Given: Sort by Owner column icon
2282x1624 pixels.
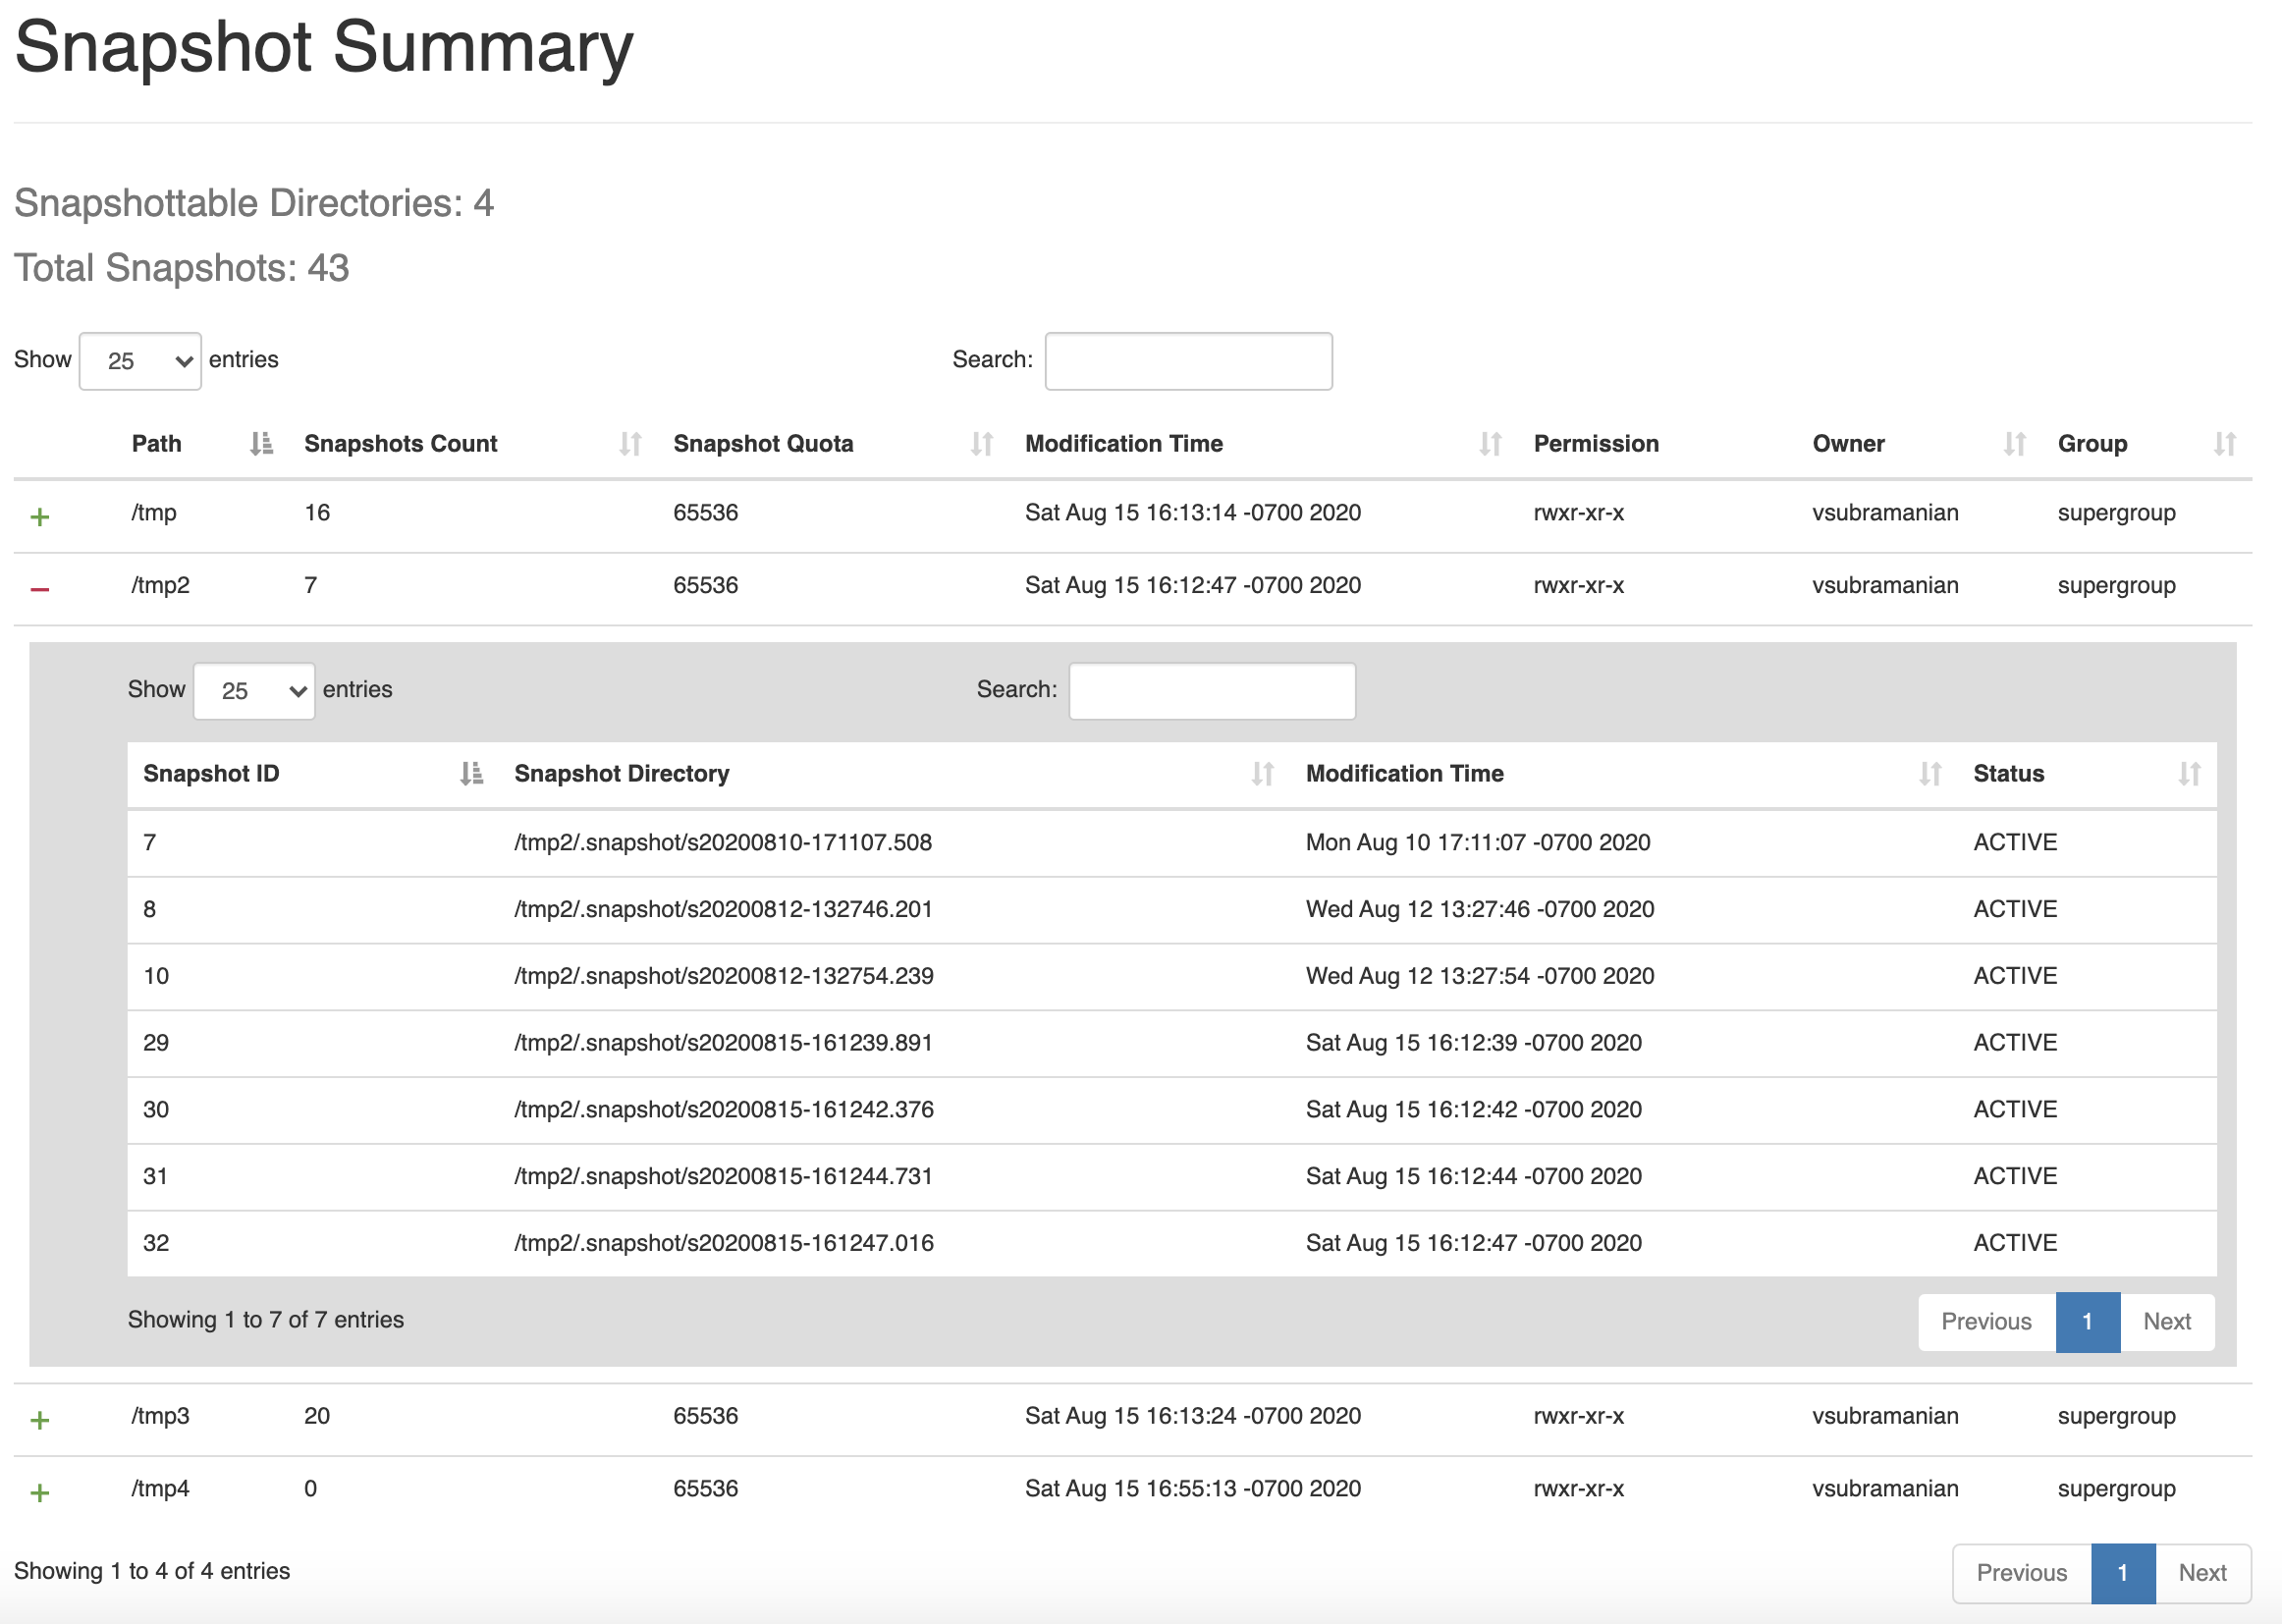Looking at the screenshot, I should tap(2013, 444).
